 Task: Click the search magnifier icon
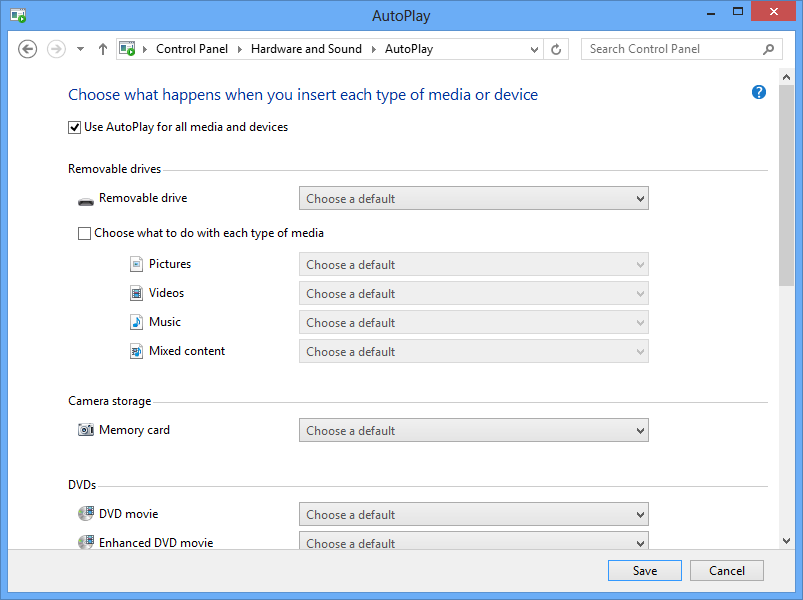(x=768, y=49)
